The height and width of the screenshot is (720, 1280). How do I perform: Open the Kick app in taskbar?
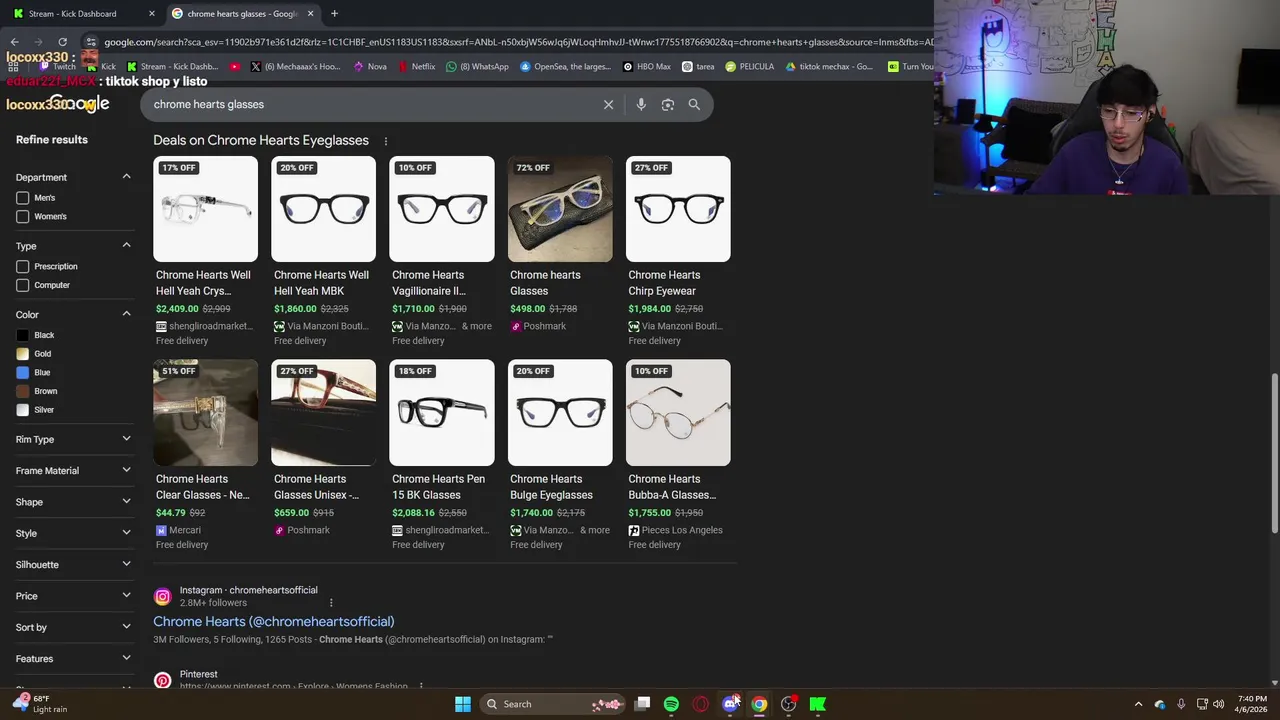tap(818, 704)
